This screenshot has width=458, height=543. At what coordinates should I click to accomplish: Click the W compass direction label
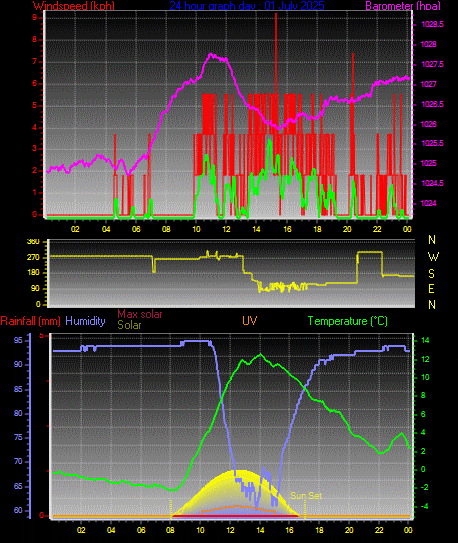(x=433, y=257)
